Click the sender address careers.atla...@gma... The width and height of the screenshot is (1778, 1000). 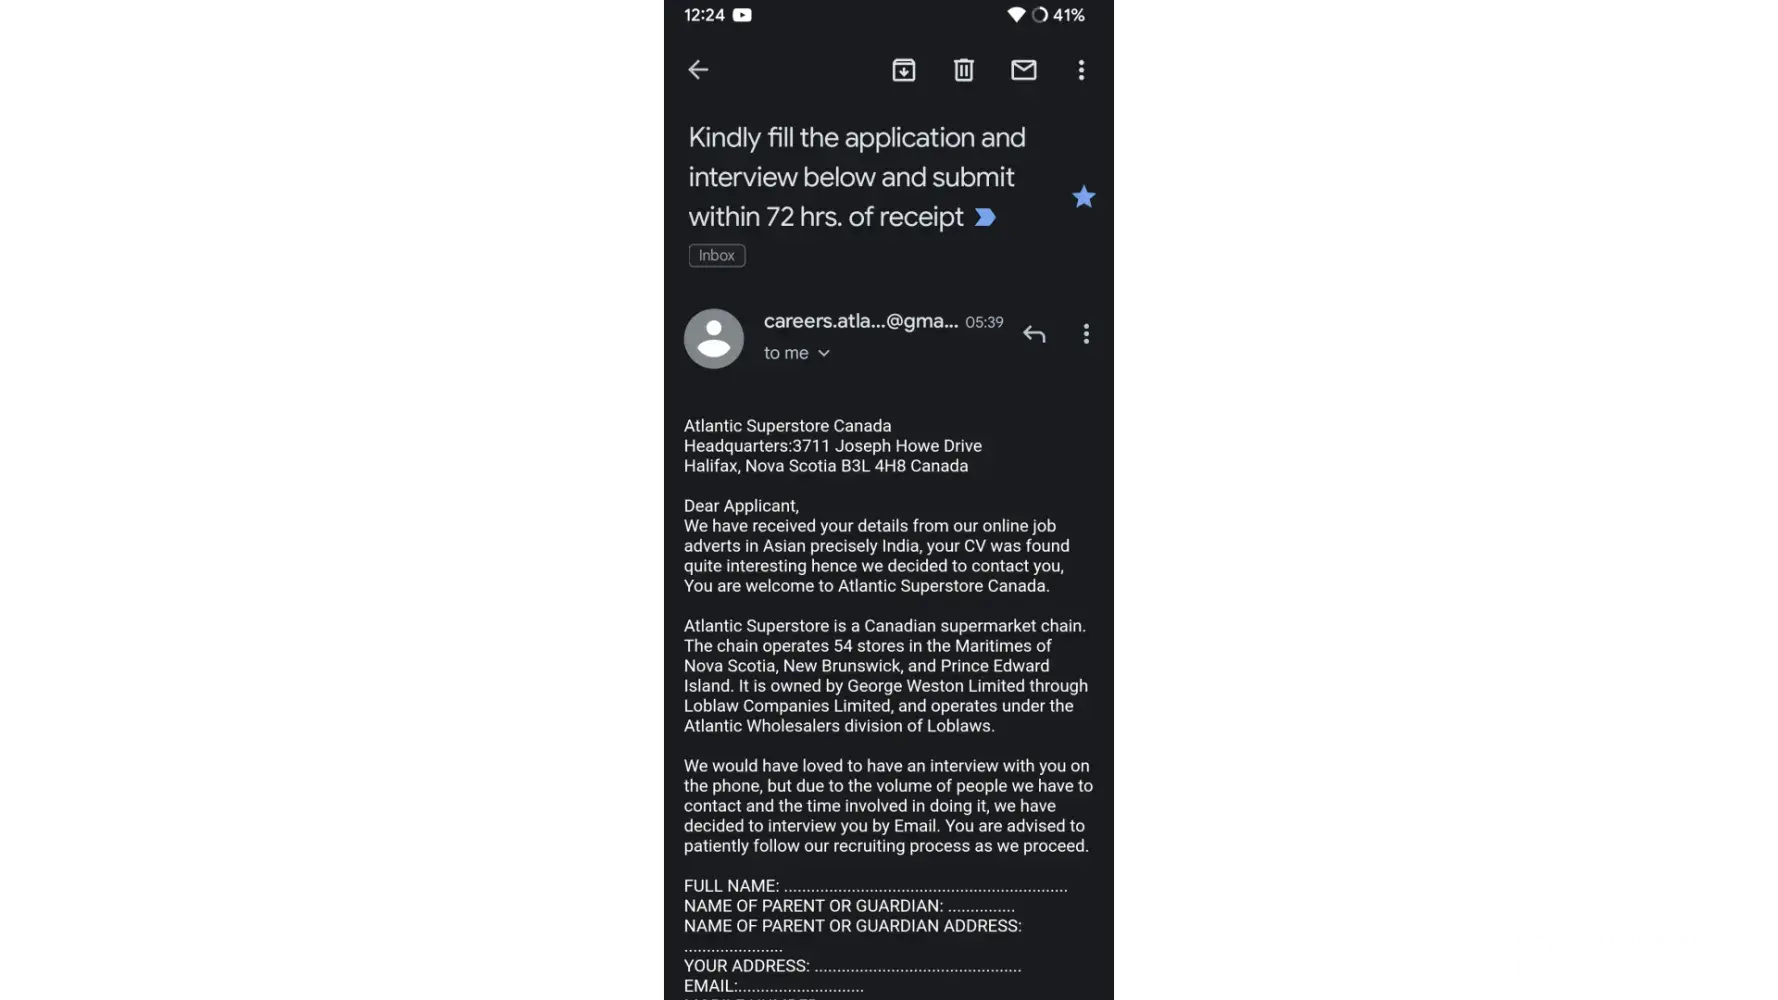pyautogui.click(x=860, y=321)
